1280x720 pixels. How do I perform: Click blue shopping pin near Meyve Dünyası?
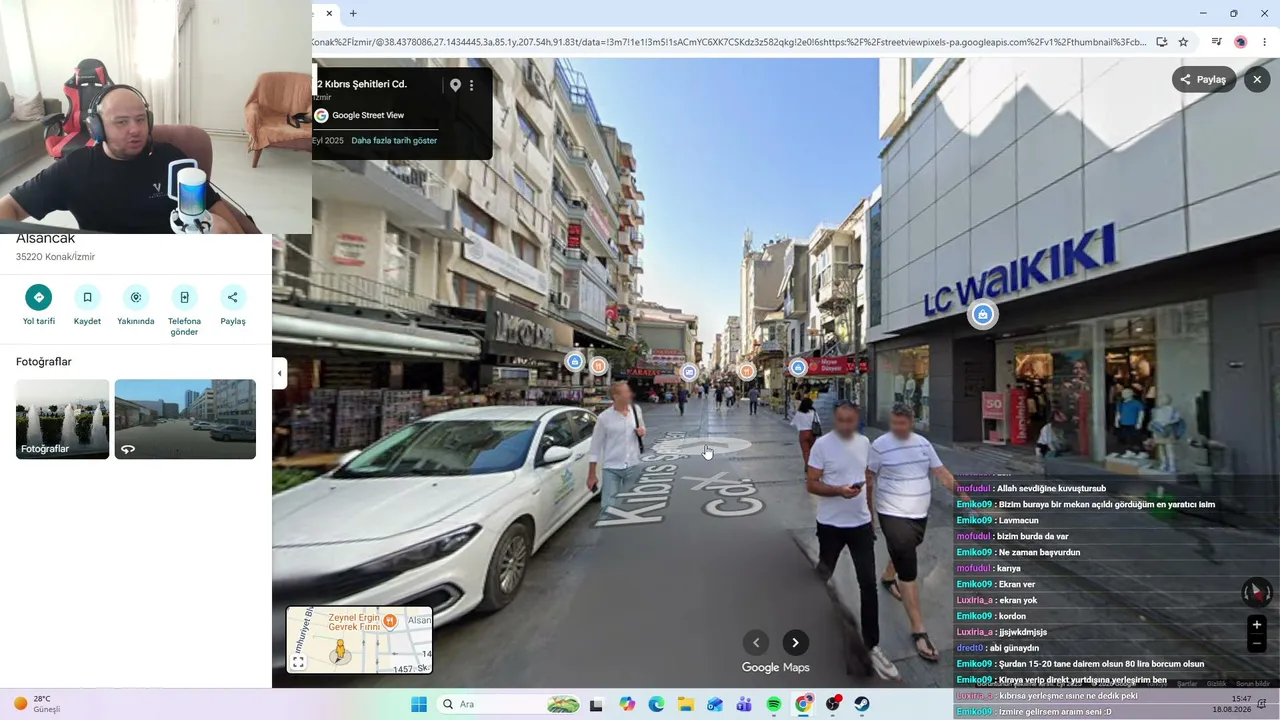tap(798, 368)
